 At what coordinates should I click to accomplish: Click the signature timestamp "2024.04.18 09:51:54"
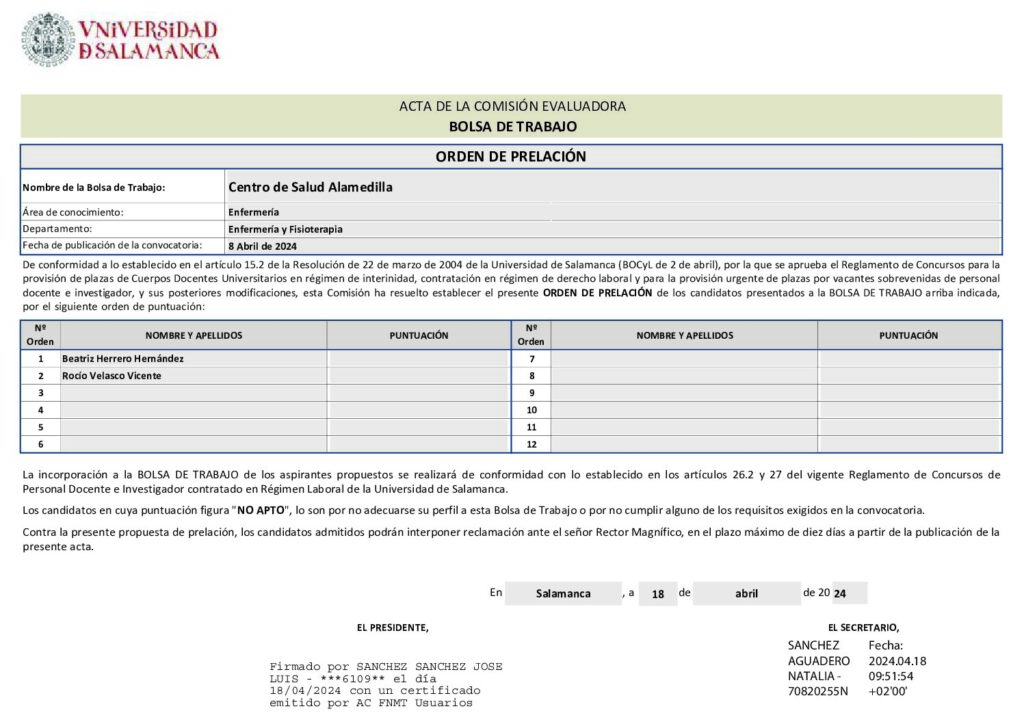[x=897, y=669]
